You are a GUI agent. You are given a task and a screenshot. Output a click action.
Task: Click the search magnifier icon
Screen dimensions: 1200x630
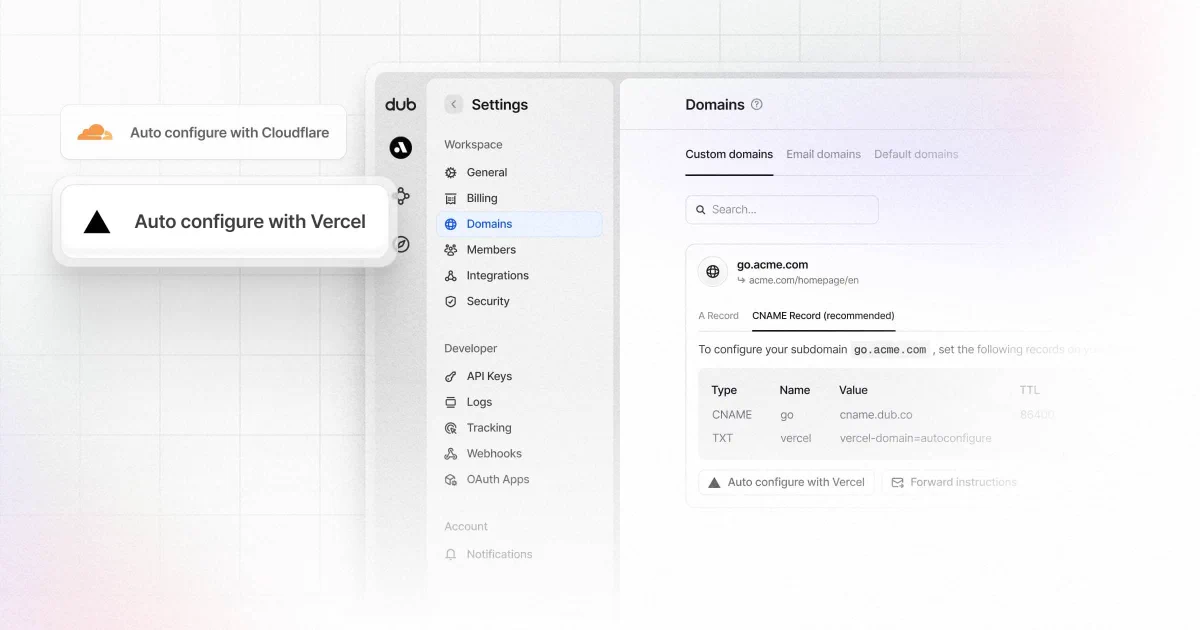[x=701, y=210]
